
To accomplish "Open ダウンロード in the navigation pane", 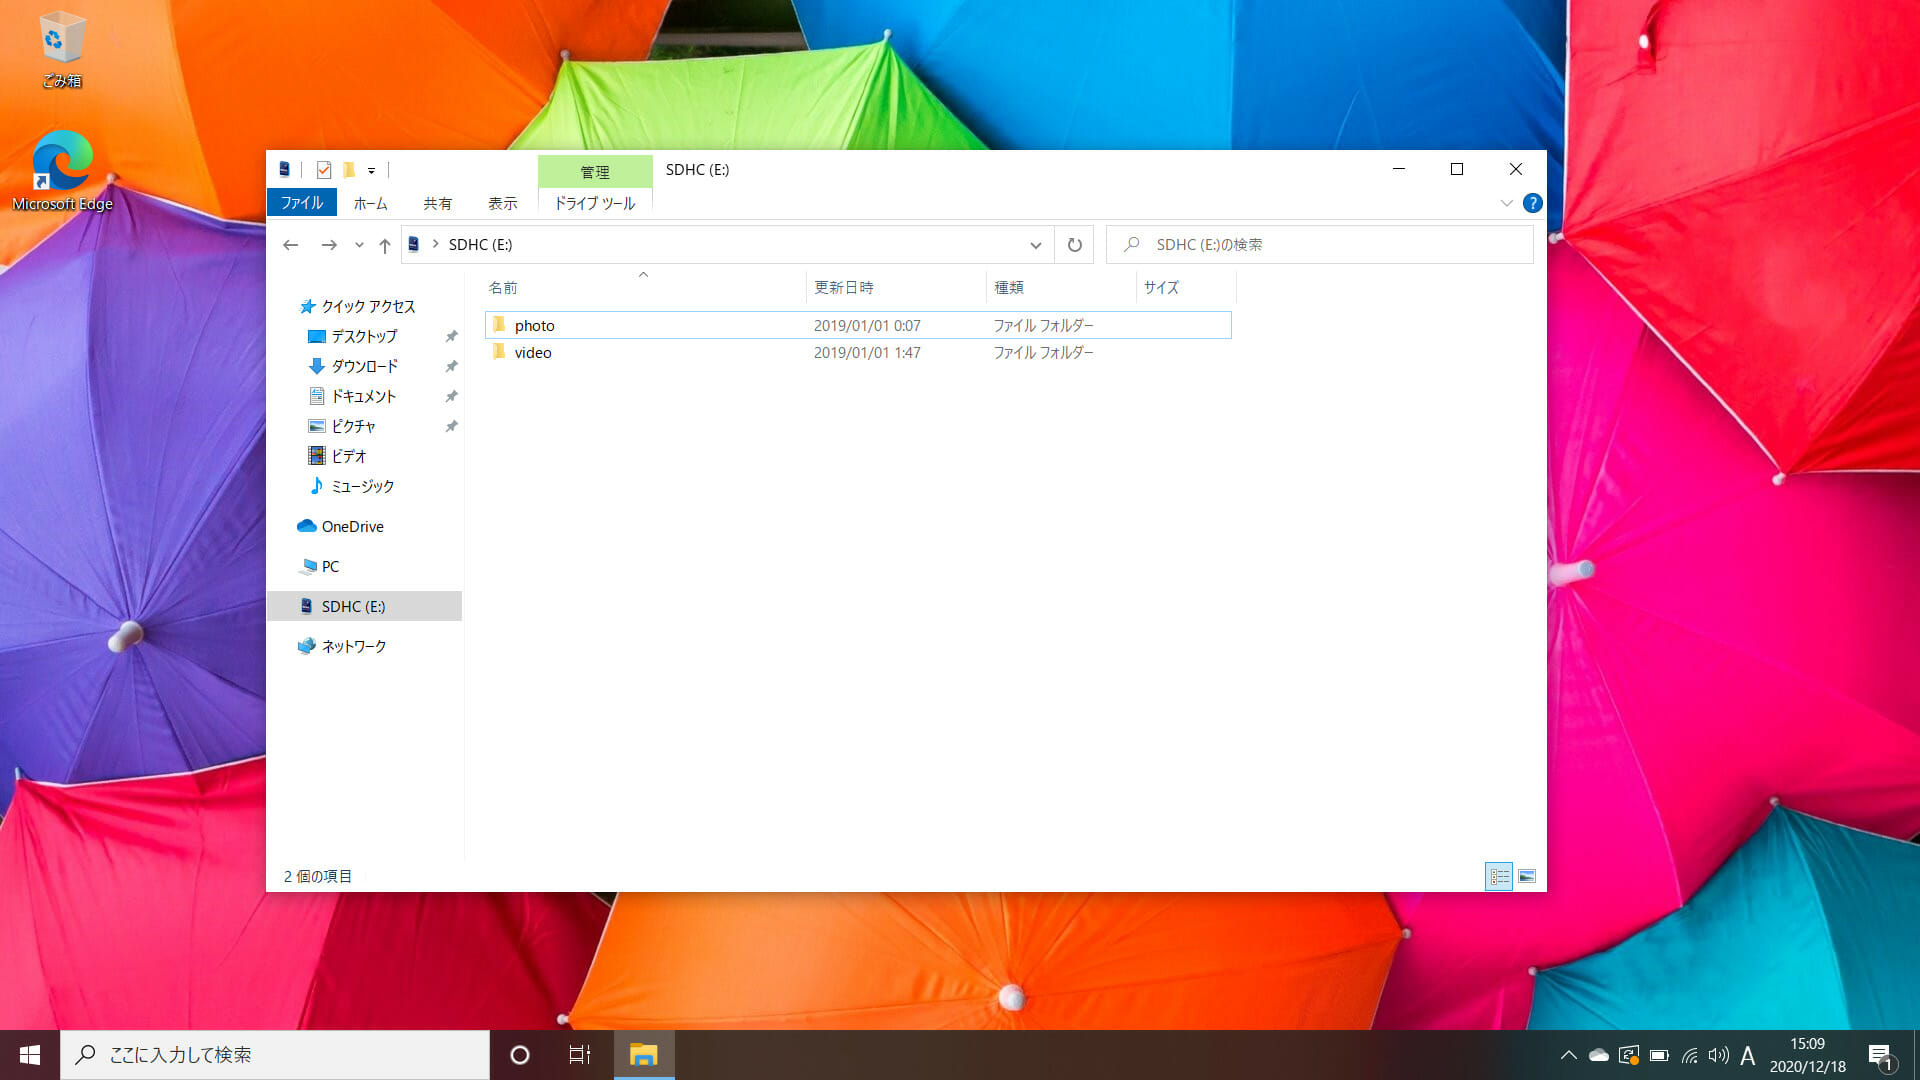I will coord(364,367).
